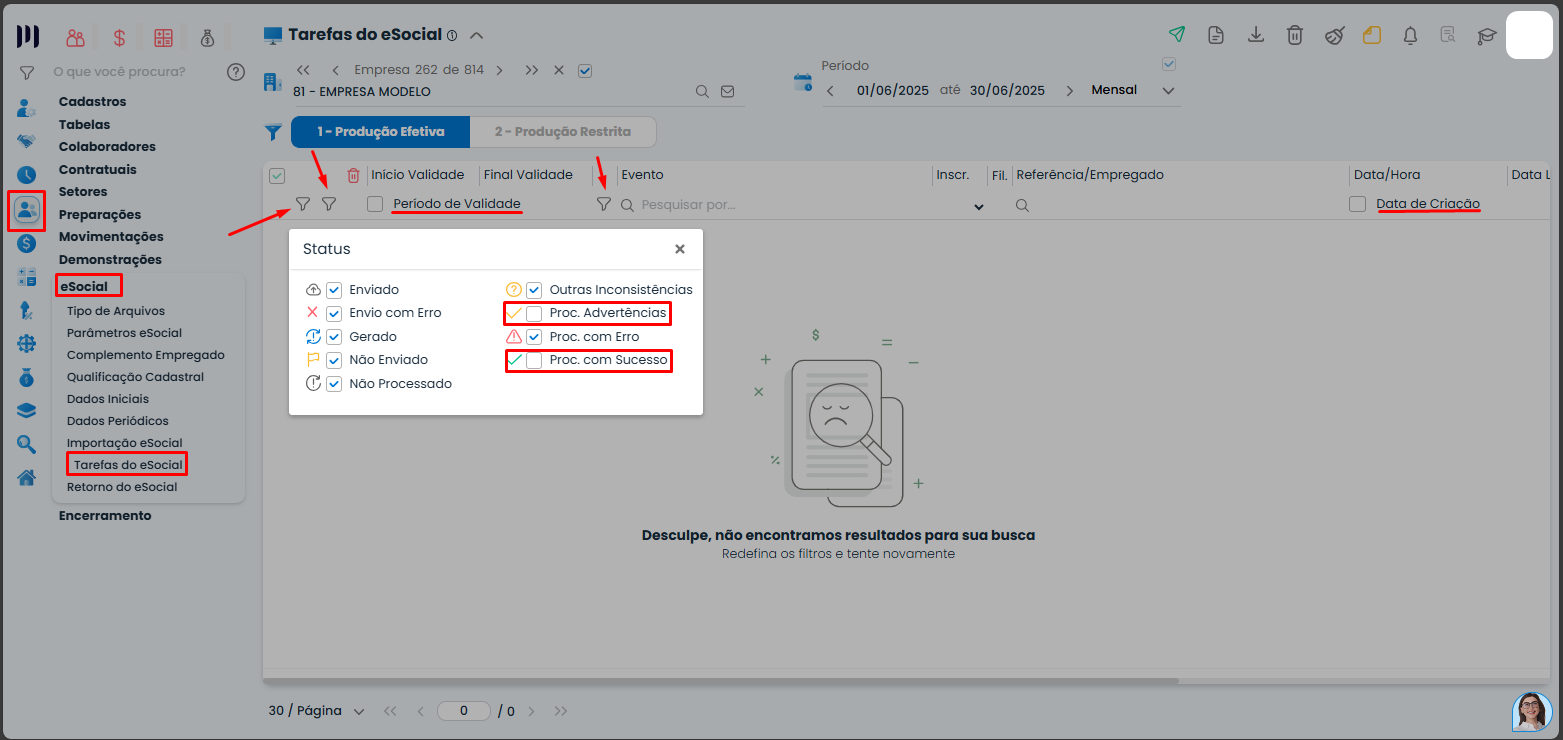
Task: Check the Proc. Advertências status checkbox
Action: (x=534, y=313)
